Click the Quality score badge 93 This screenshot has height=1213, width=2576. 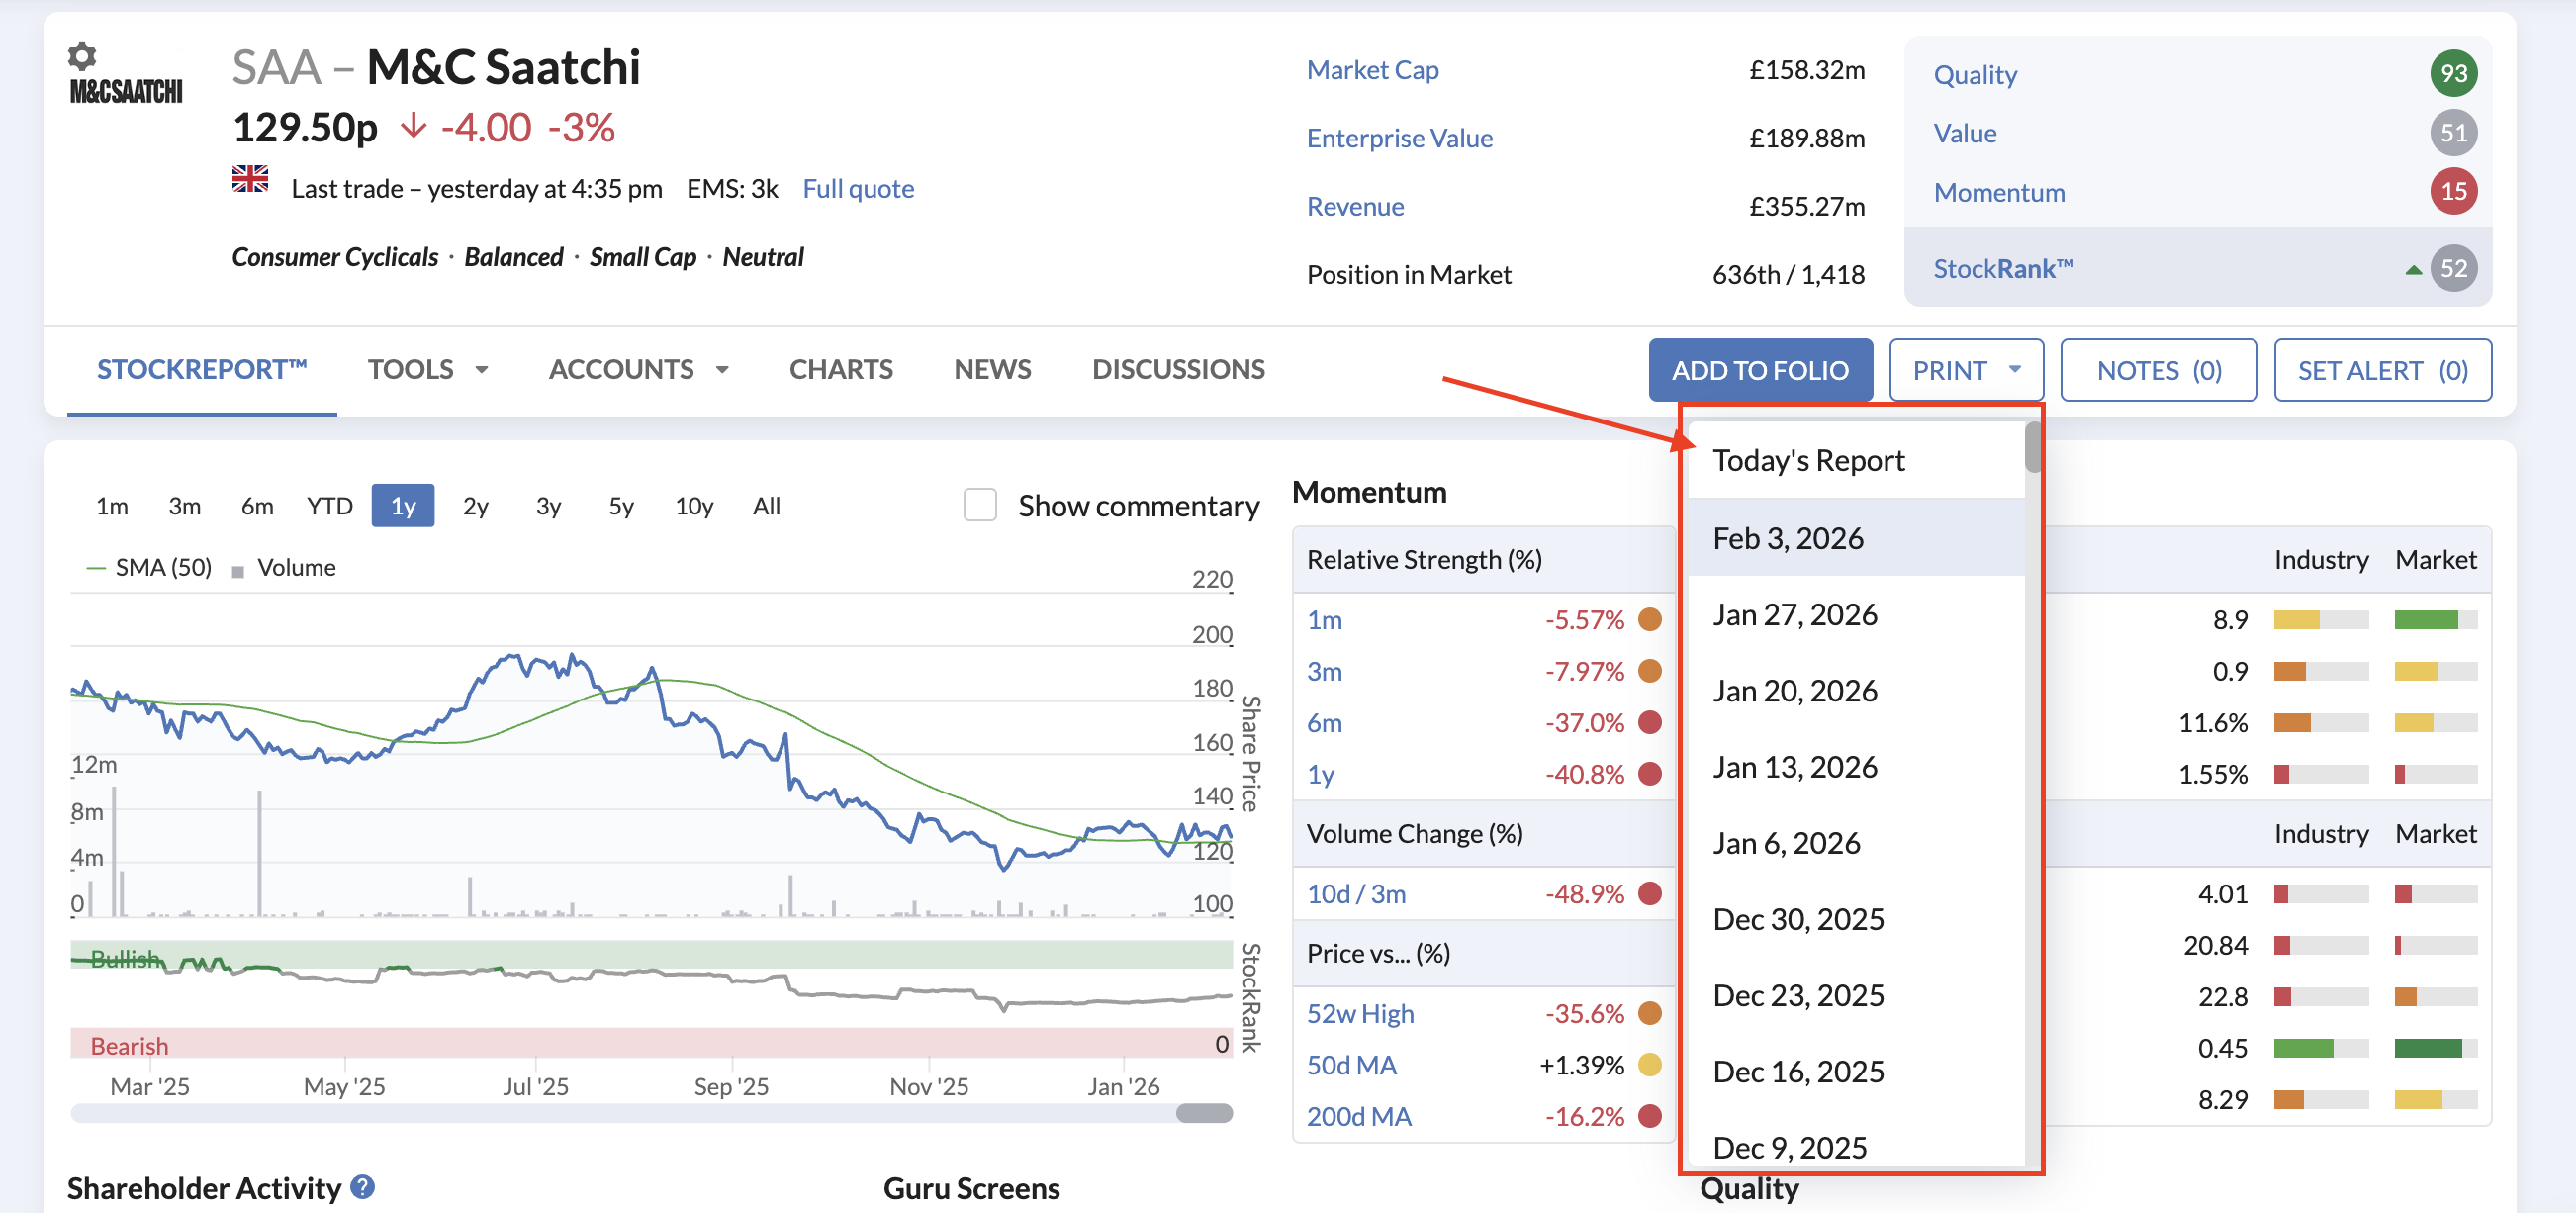tap(2453, 73)
